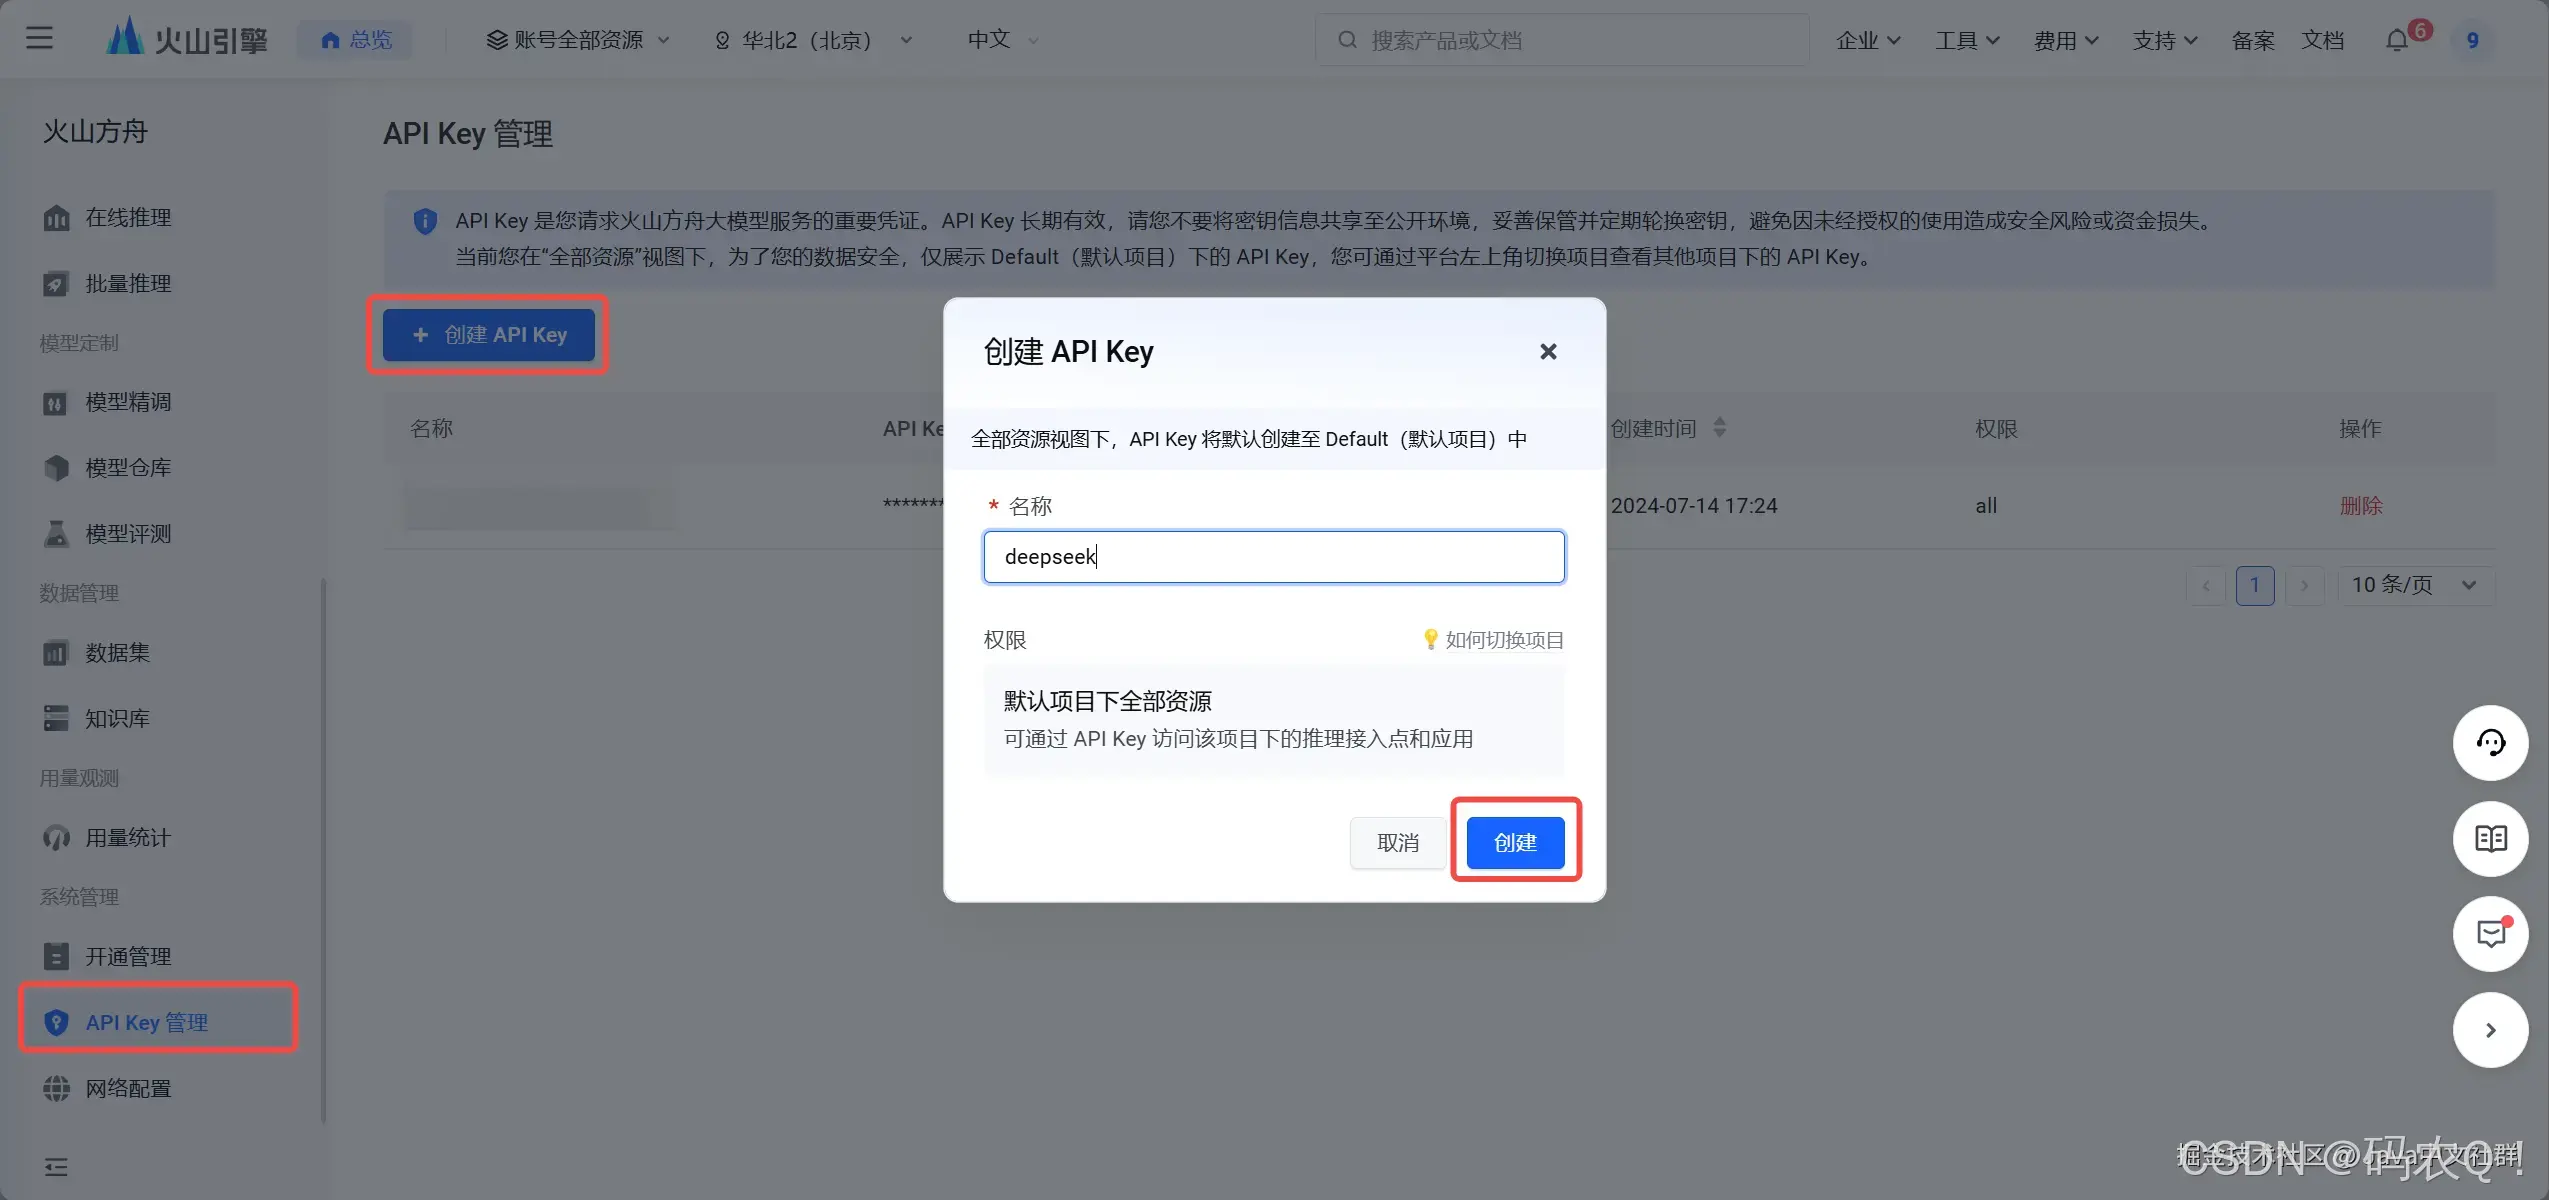Click the hamburger menu icon at top left
The image size is (2549, 1200).
[x=39, y=38]
